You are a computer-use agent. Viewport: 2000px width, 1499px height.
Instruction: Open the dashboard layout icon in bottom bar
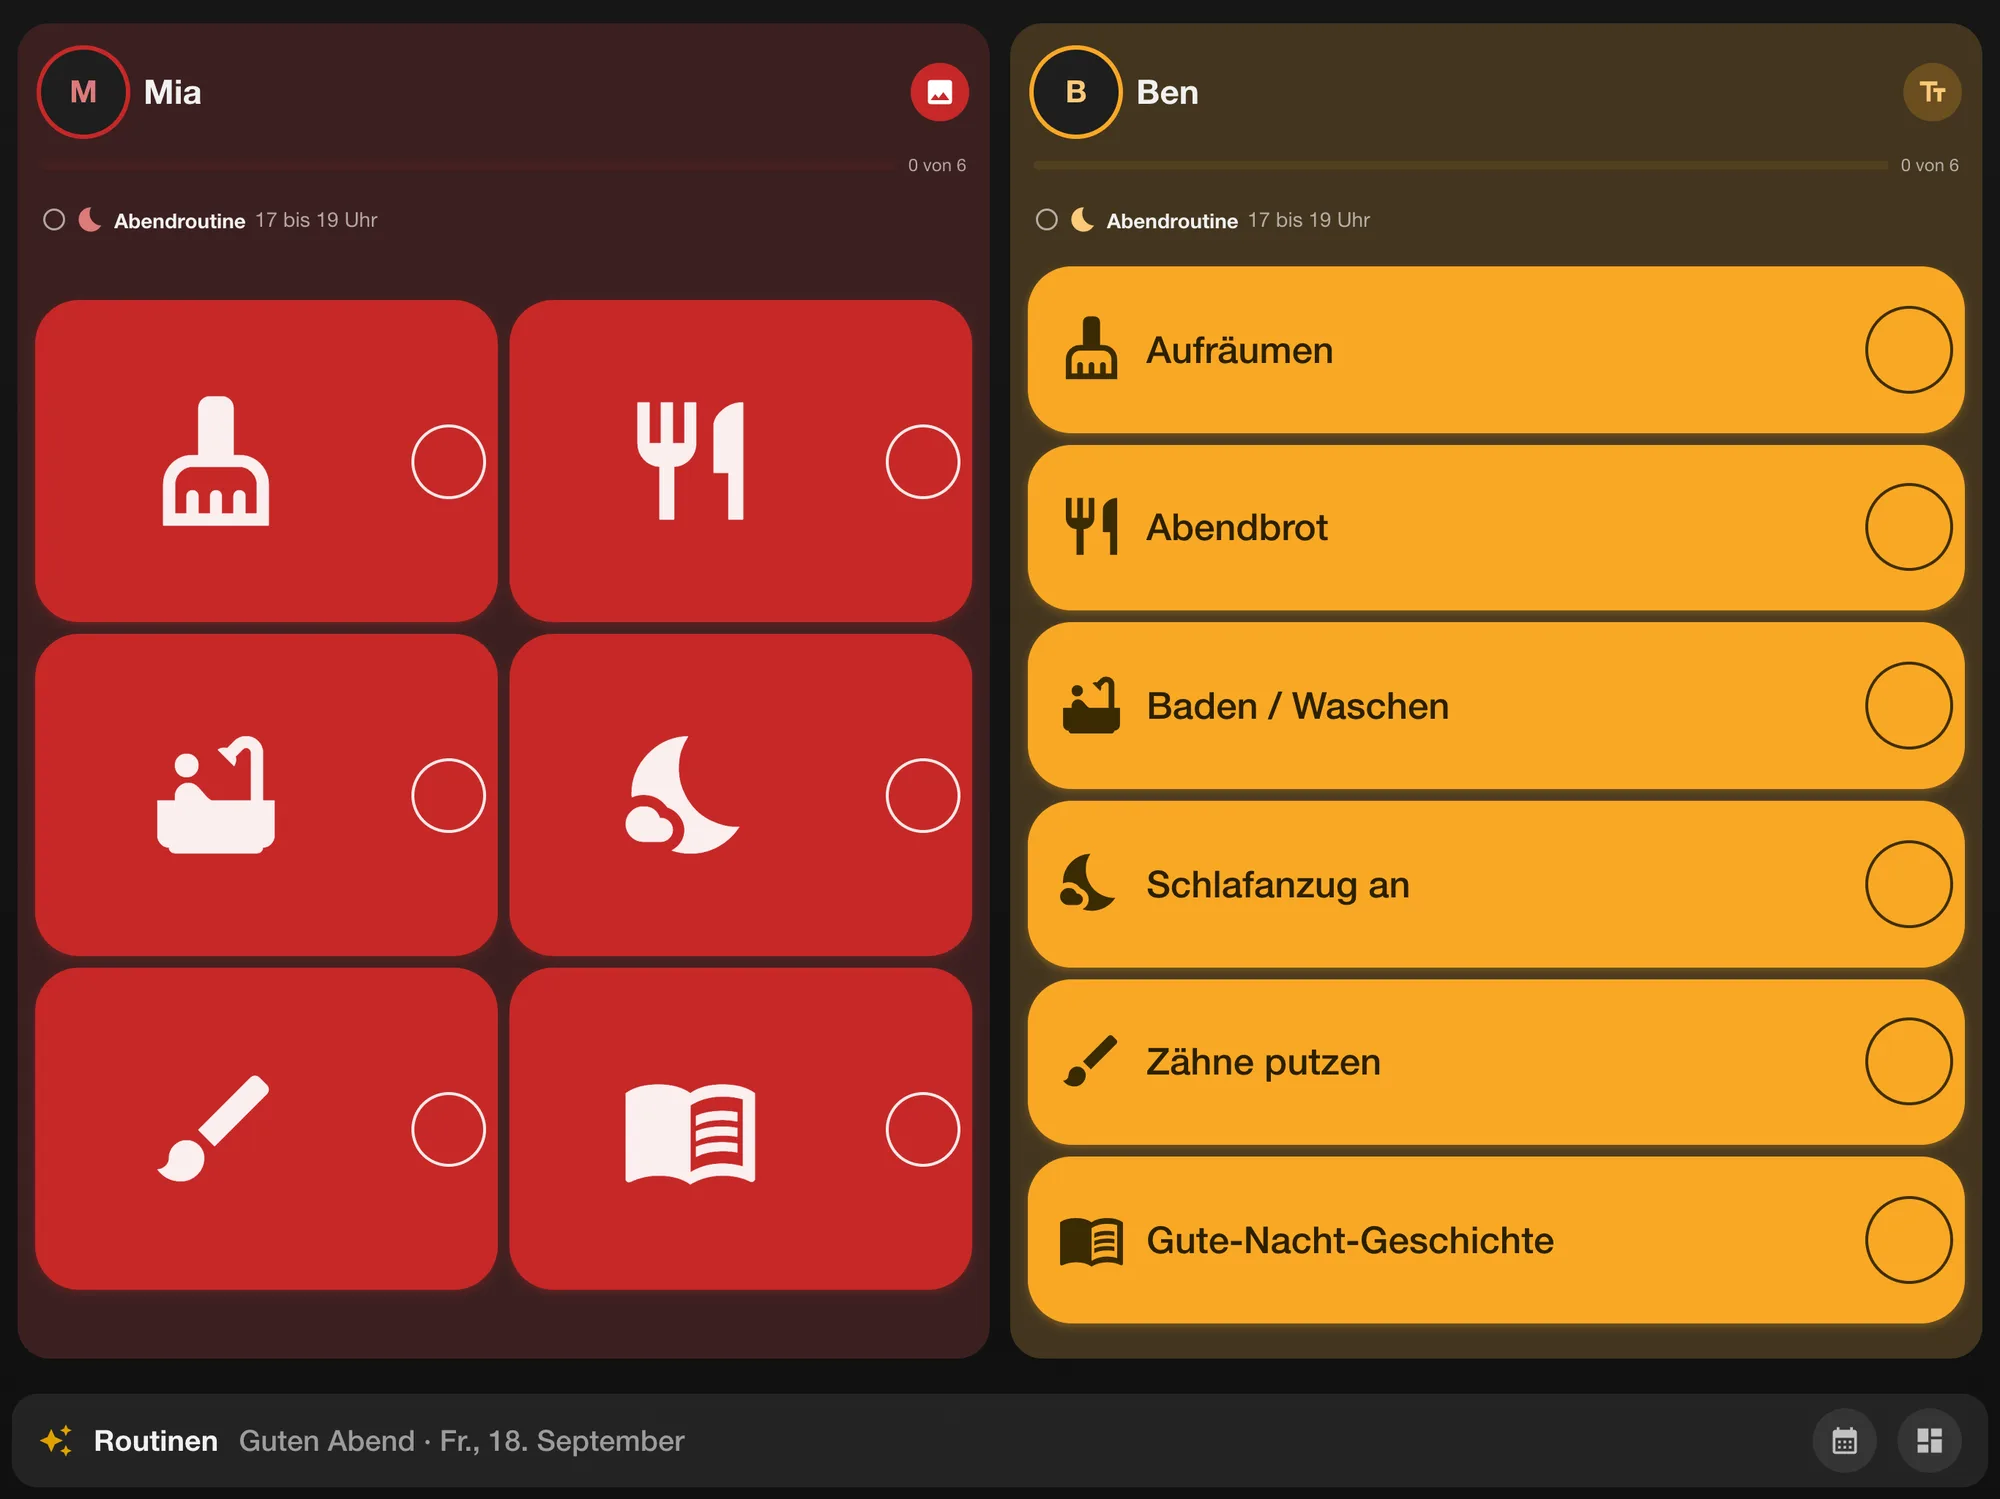tap(1929, 1440)
